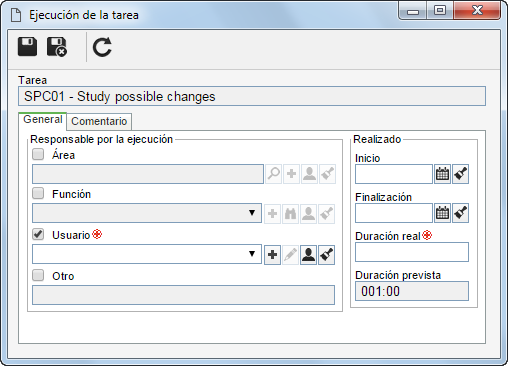
Task: Switch to the Comentario tab
Action: point(99,121)
